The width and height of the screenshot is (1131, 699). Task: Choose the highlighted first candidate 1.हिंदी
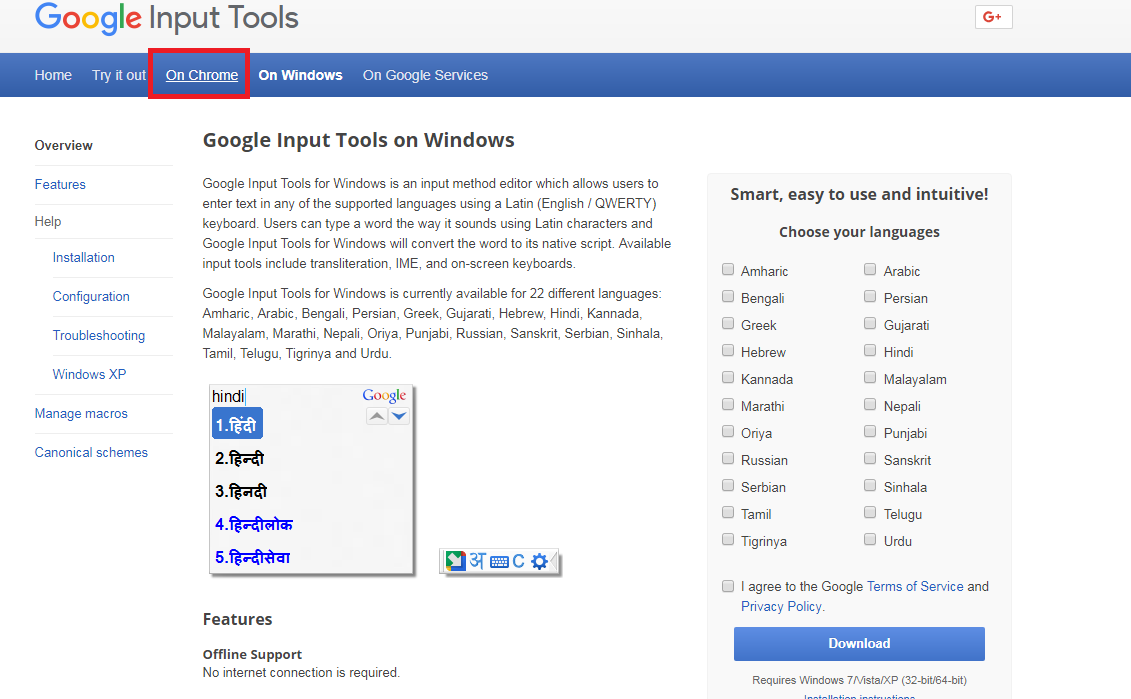[x=237, y=424]
